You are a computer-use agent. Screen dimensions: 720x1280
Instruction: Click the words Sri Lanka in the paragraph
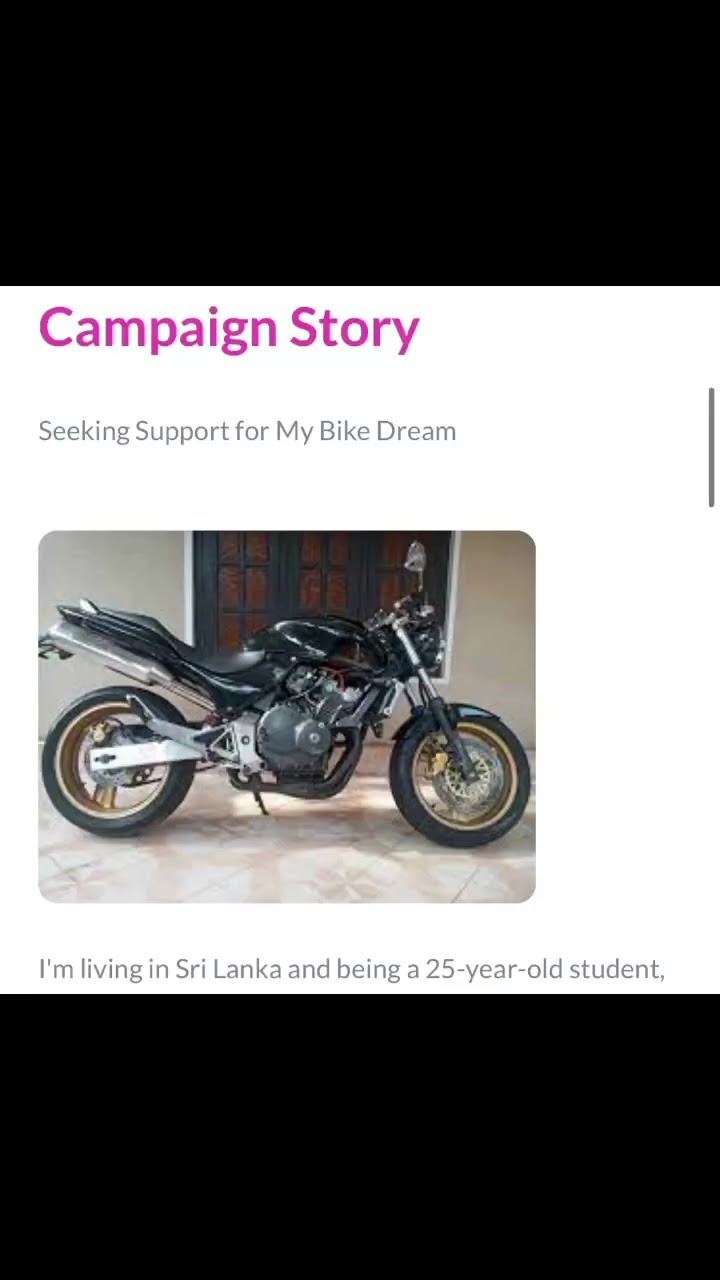click(x=228, y=969)
